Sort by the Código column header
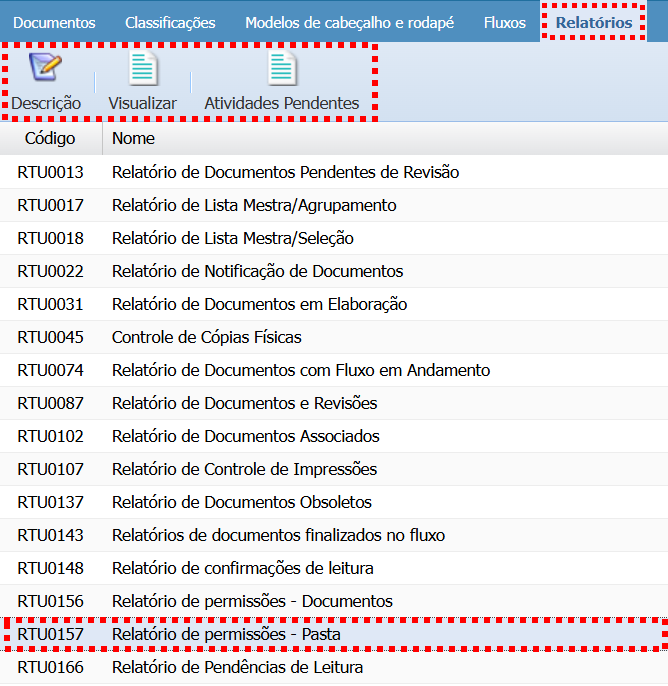The width and height of the screenshot is (668, 686). click(x=50, y=138)
